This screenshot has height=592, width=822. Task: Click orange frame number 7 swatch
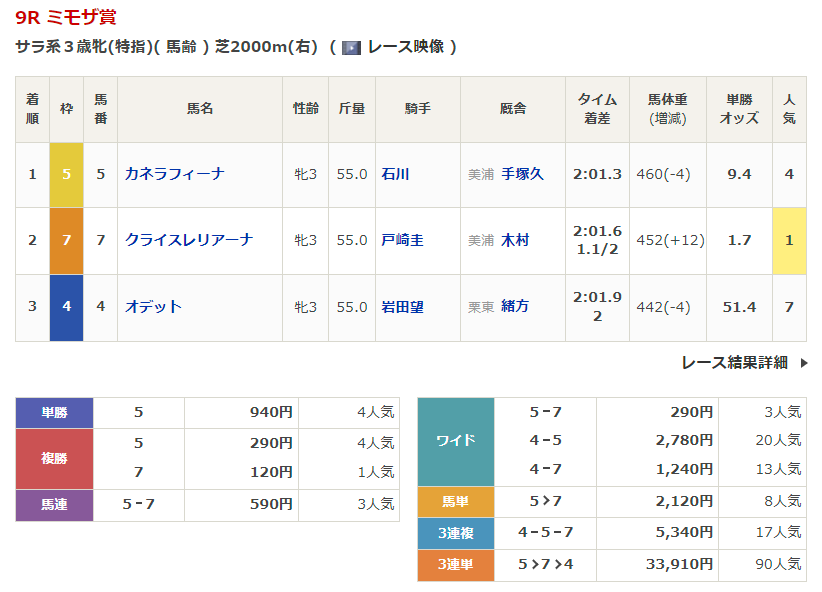[x=66, y=240]
